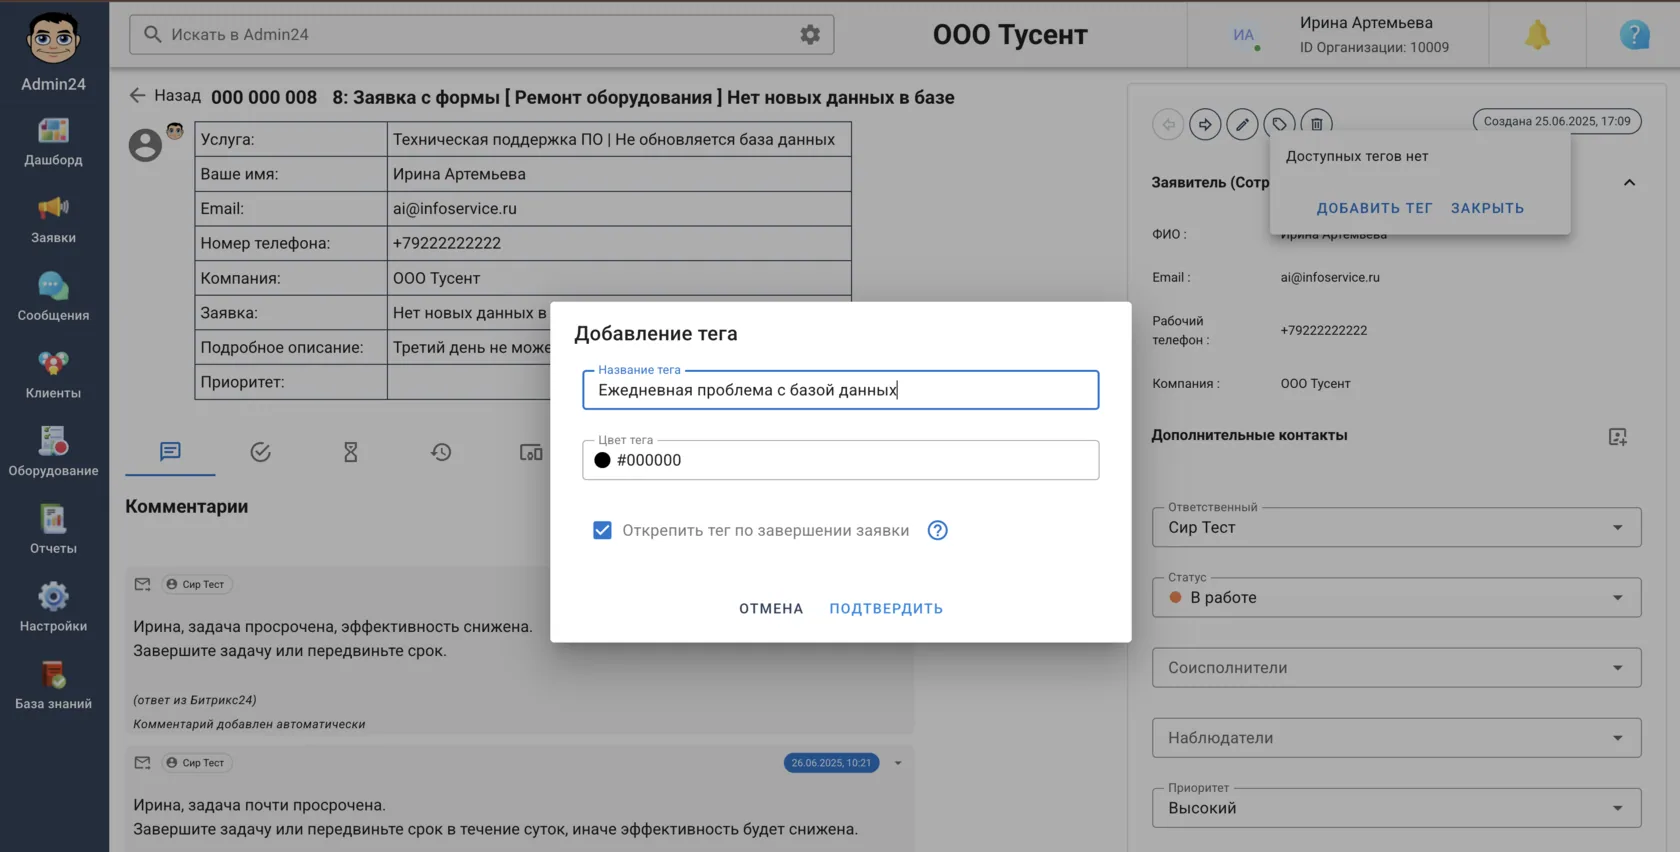Click email ai@infoservice.ru in requester panel
The width and height of the screenshot is (1680, 852).
[1330, 277]
